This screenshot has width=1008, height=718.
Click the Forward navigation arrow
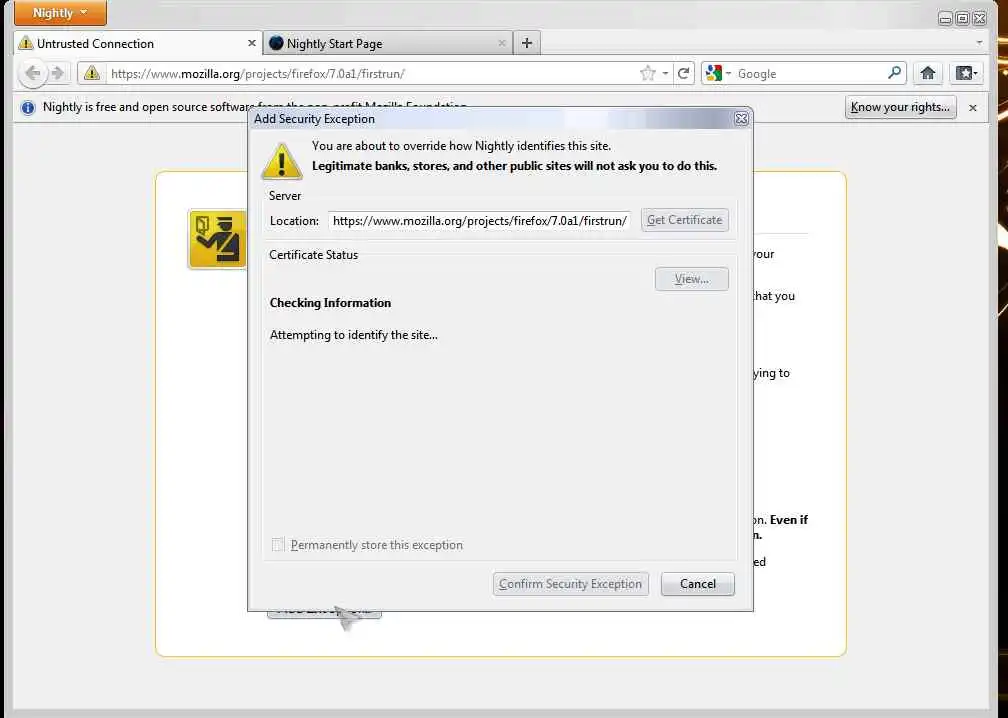click(58, 73)
